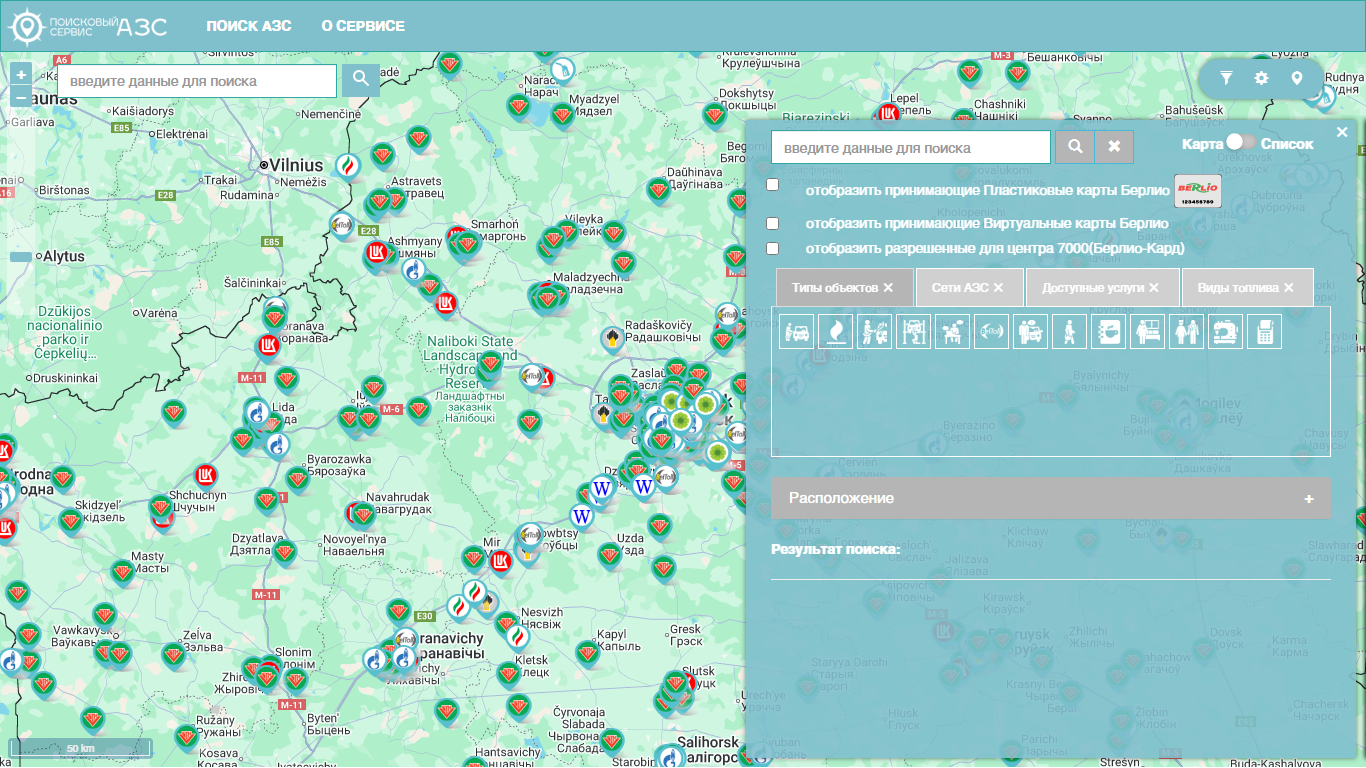Click the green marker near Dzyatlava
1366x768 pixels.
point(285,552)
